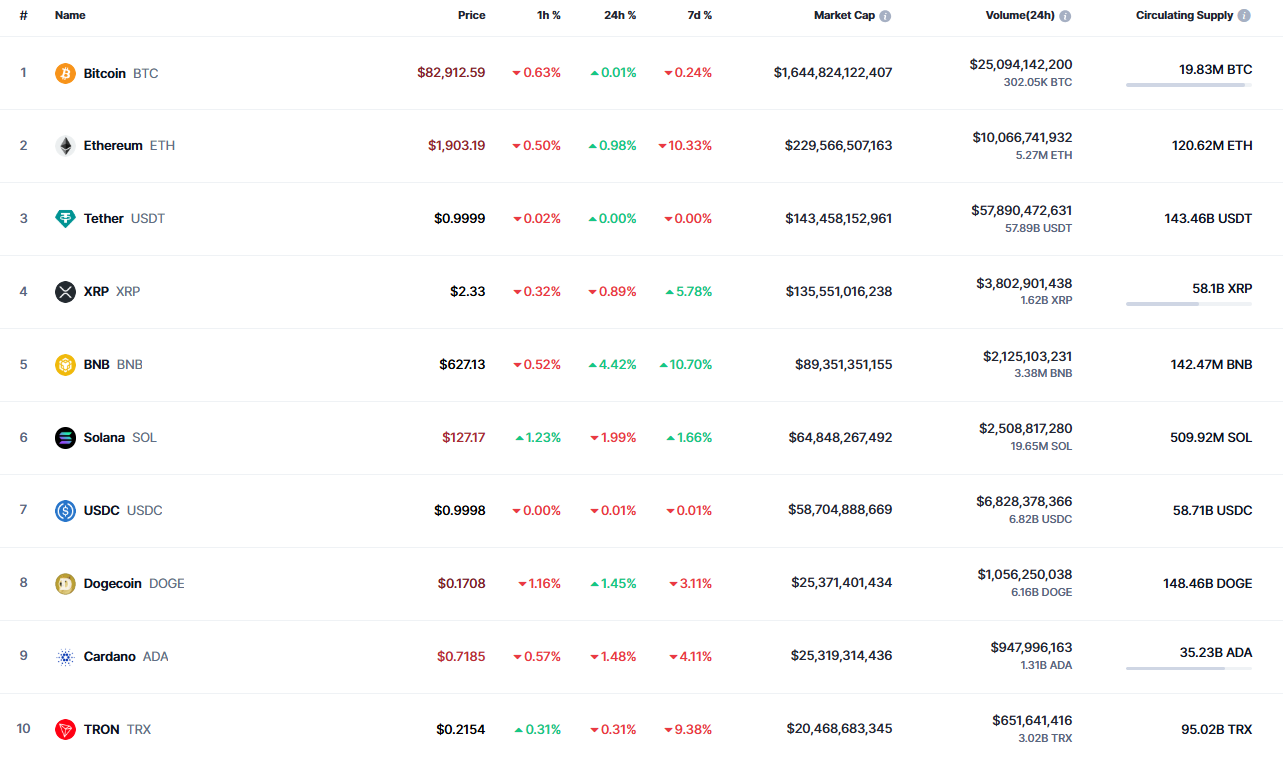Click the Market Cap info icon
1283x760 pixels.
pos(885,16)
